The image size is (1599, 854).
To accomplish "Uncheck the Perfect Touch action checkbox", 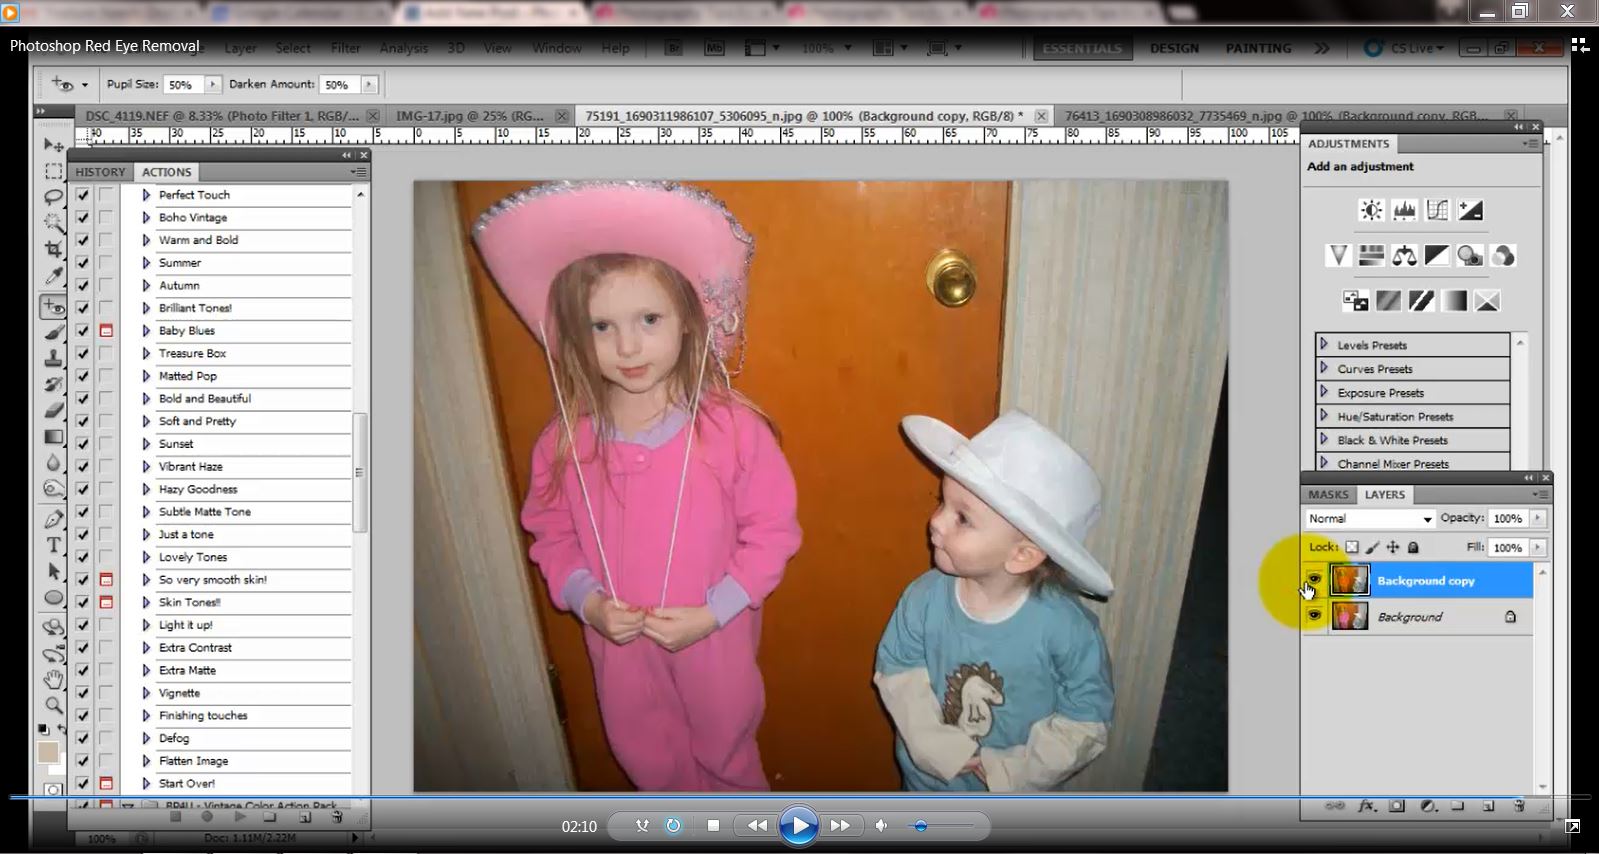I will 83,195.
